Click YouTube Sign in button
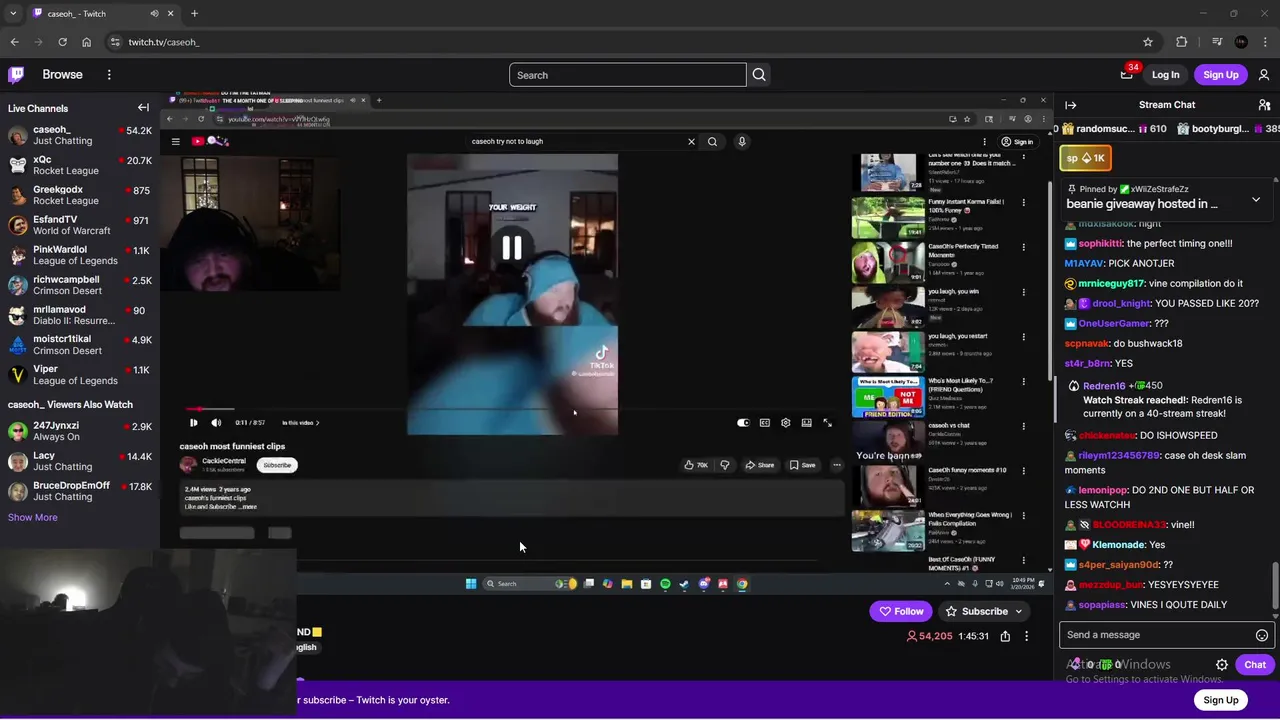The width and height of the screenshot is (1280, 720). 1017,142
